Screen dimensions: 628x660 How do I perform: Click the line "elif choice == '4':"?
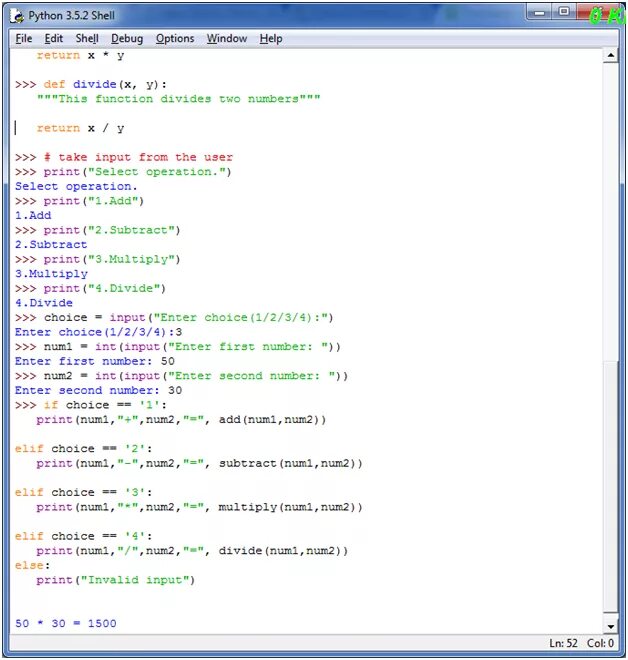coord(83,536)
